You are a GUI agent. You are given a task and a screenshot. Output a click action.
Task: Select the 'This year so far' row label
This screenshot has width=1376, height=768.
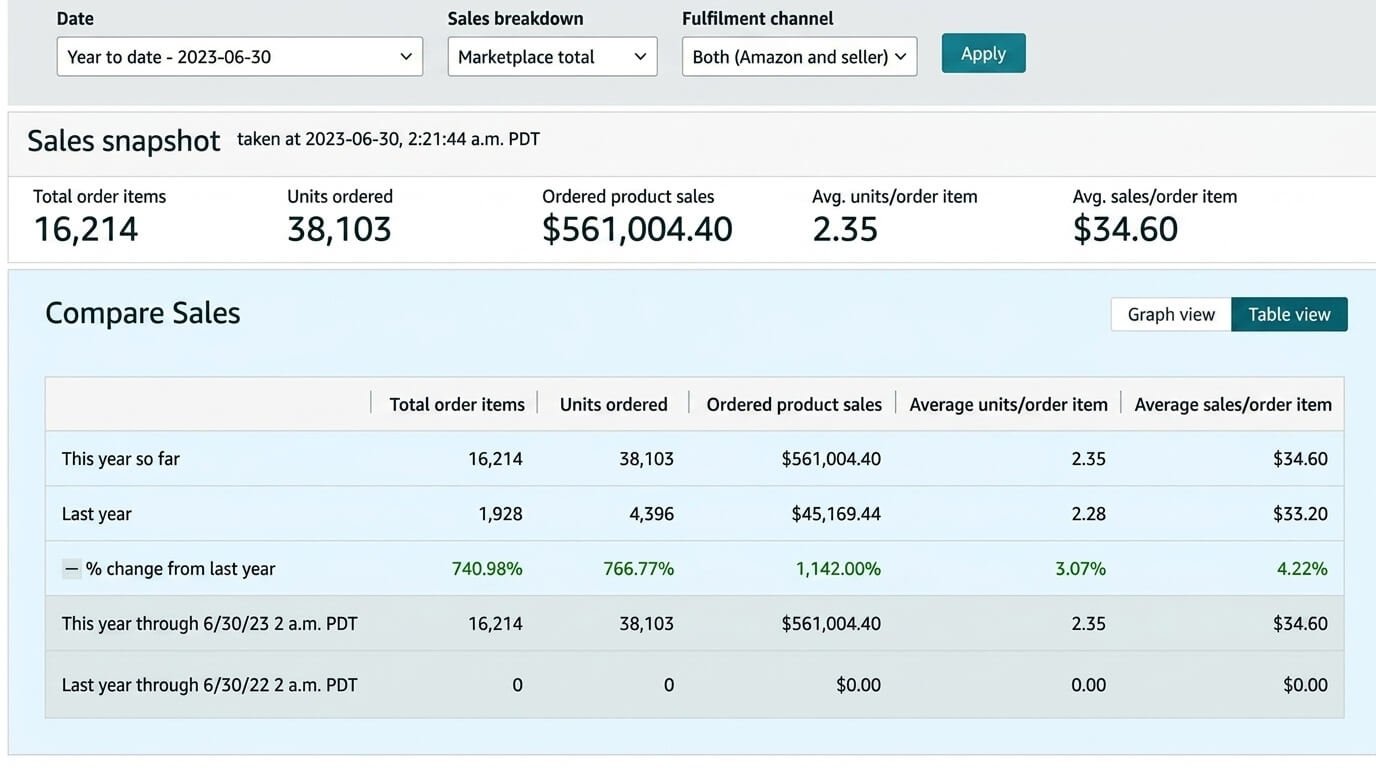(120, 459)
